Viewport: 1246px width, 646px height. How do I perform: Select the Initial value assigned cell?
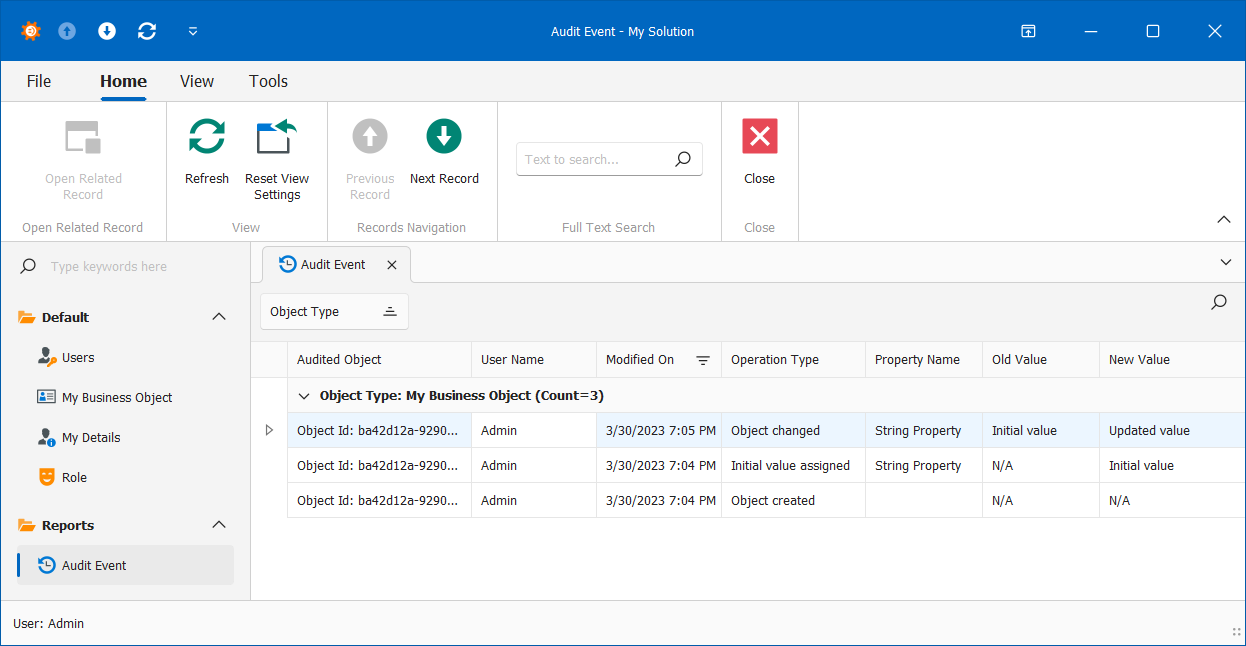pos(793,465)
